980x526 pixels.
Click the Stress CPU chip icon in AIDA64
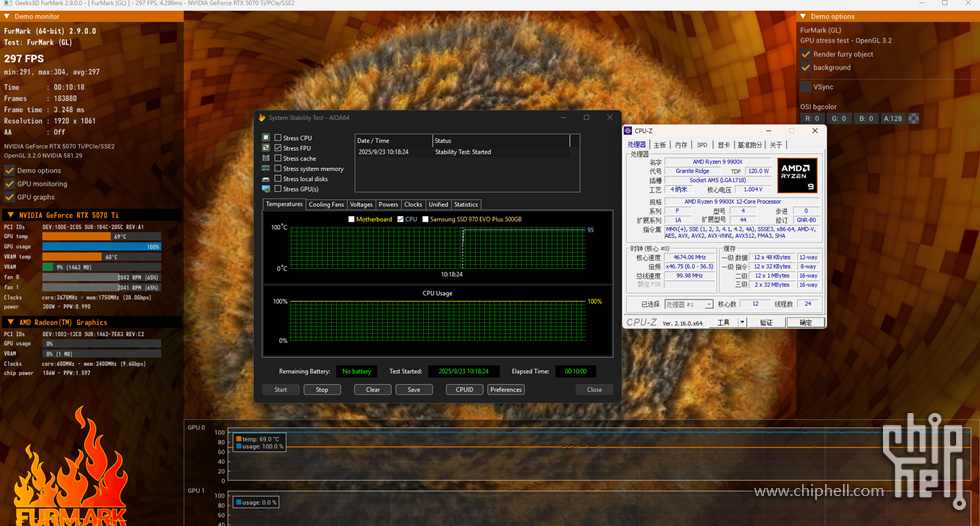(266, 137)
